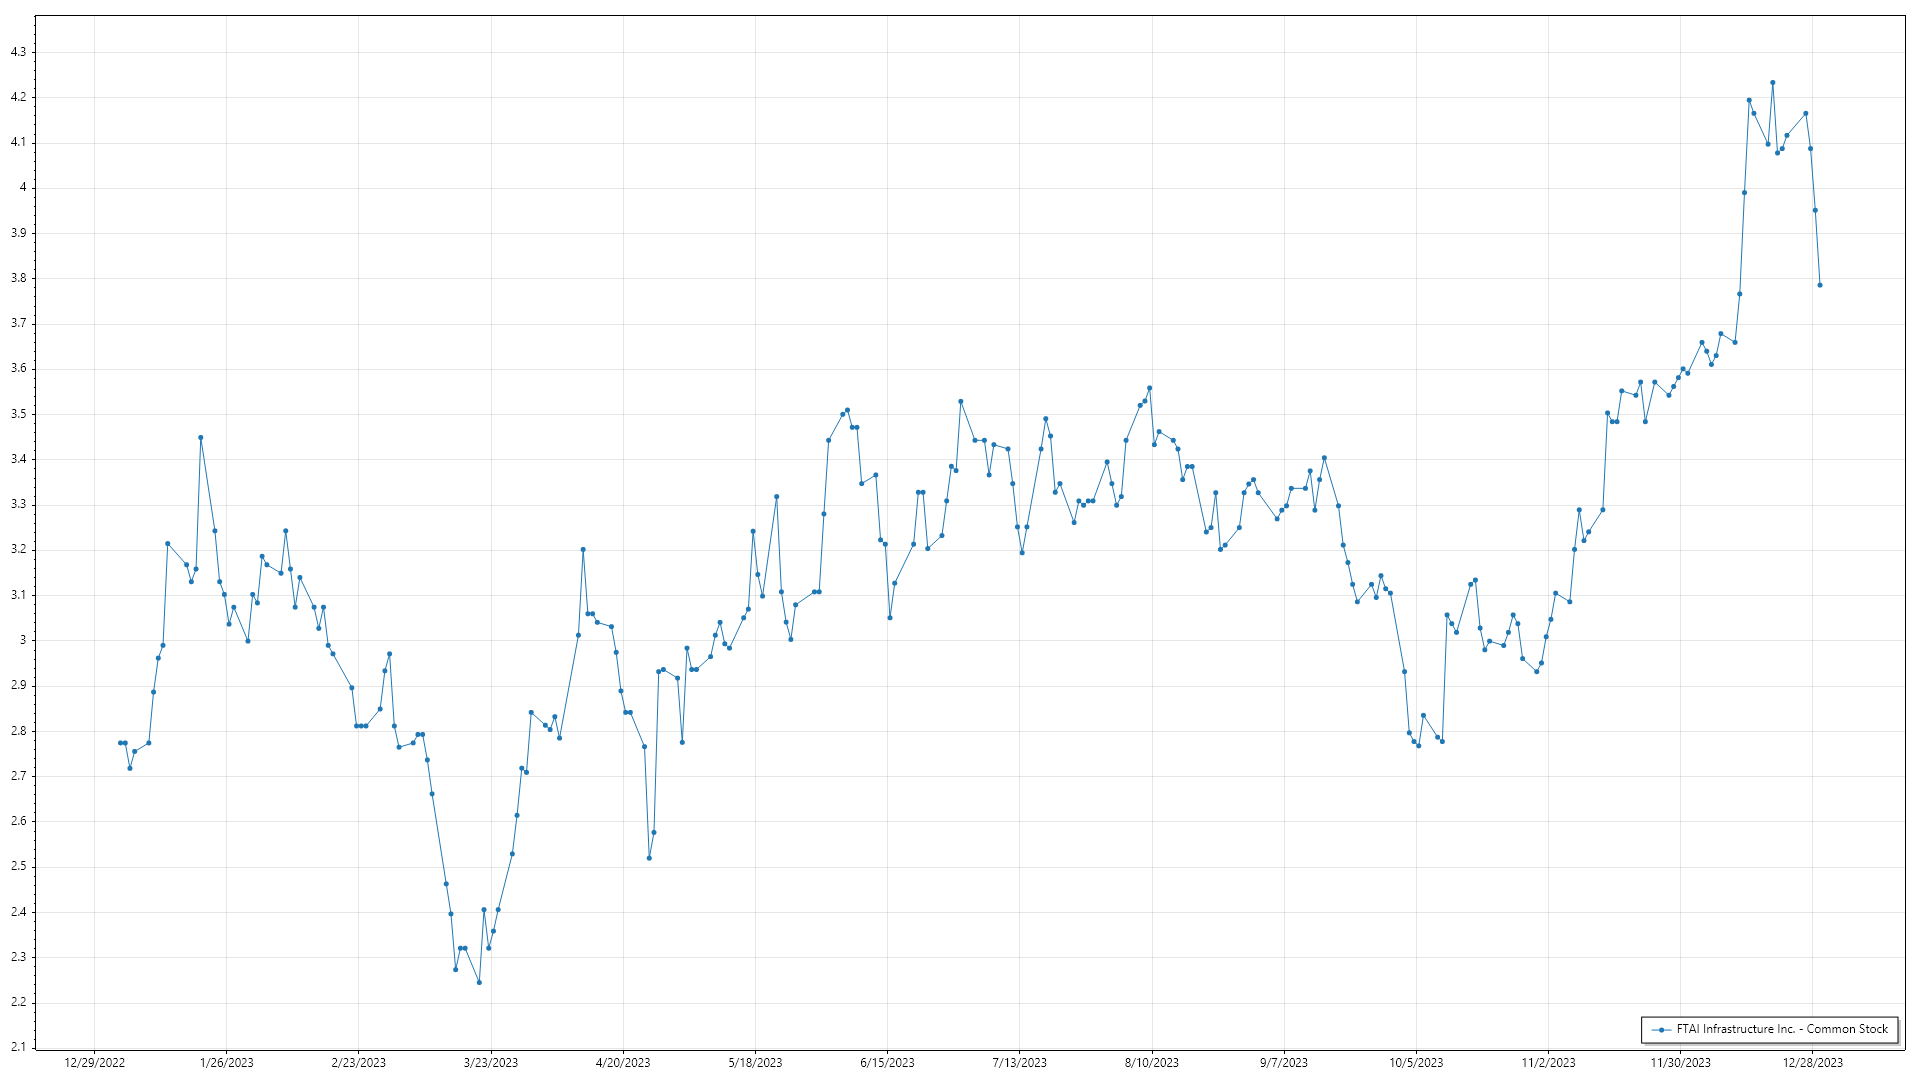Click the 12/28/2023 x-axis label
1920x1080 pixels.
(1812, 1063)
